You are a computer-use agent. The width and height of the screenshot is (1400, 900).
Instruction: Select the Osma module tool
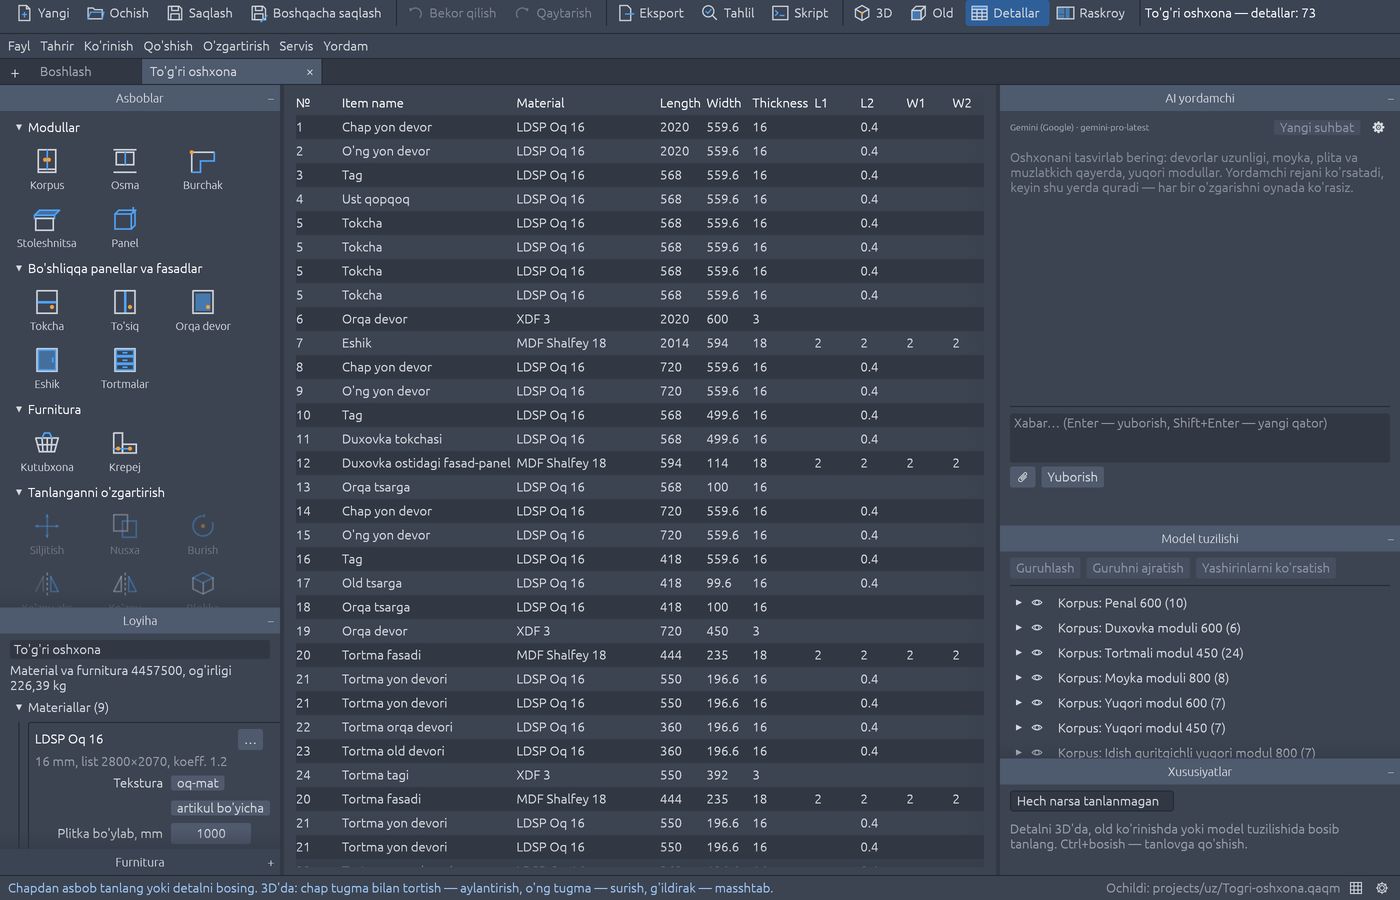click(x=125, y=169)
